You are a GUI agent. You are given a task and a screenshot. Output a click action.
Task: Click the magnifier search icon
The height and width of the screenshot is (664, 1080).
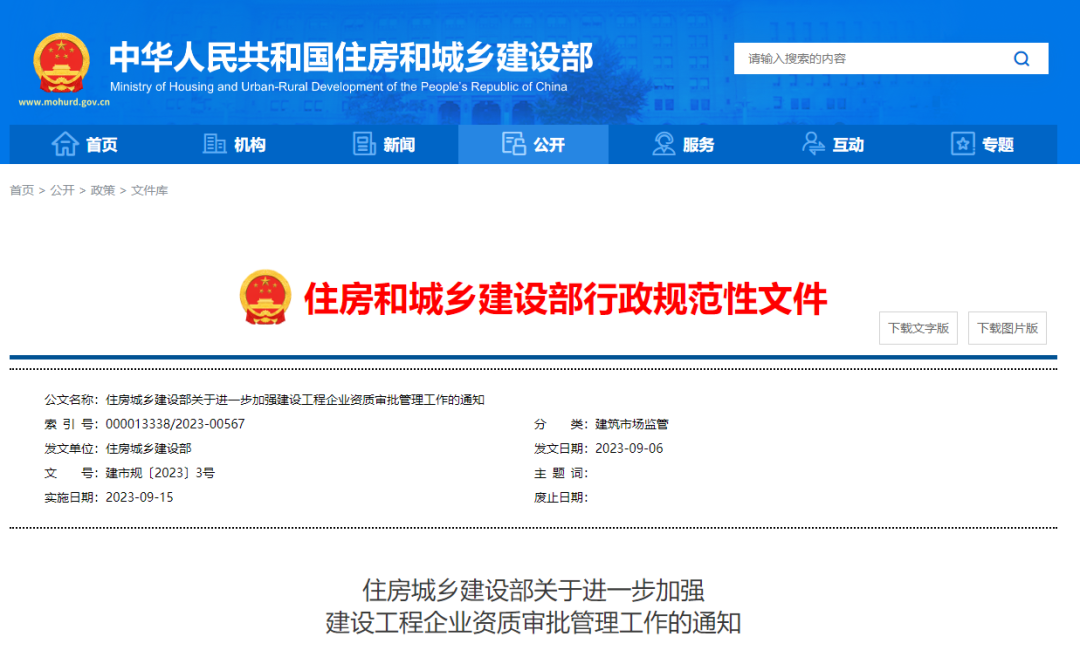[1021, 58]
